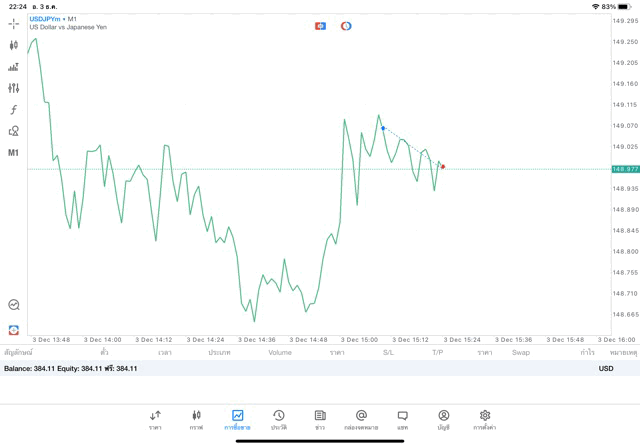Open the การตั้งค่า settings tab
This screenshot has height=447, width=640.
point(485,420)
